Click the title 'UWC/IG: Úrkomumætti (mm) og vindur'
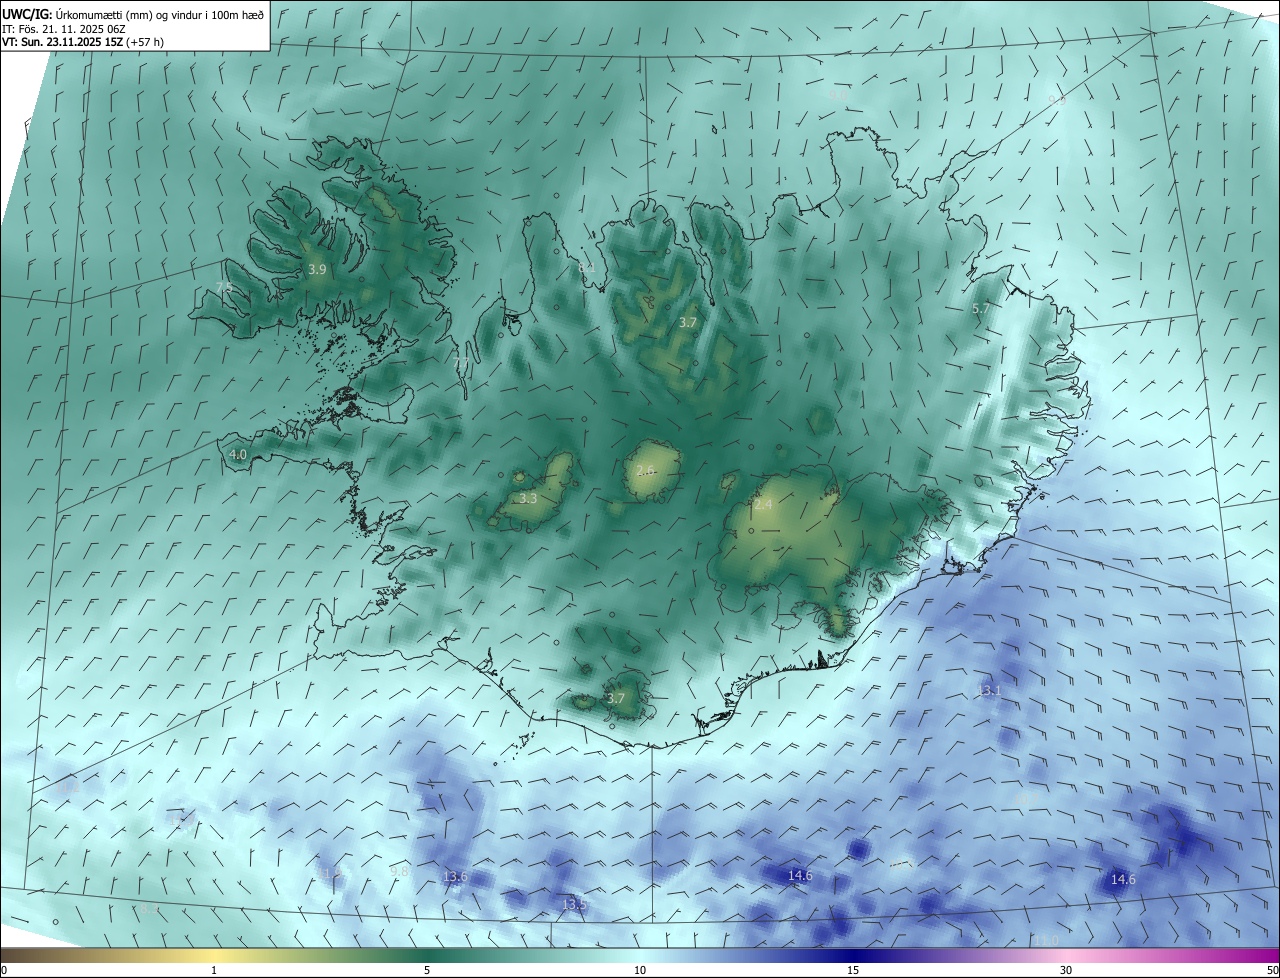This screenshot has width=1280, height=978. pos(134,13)
